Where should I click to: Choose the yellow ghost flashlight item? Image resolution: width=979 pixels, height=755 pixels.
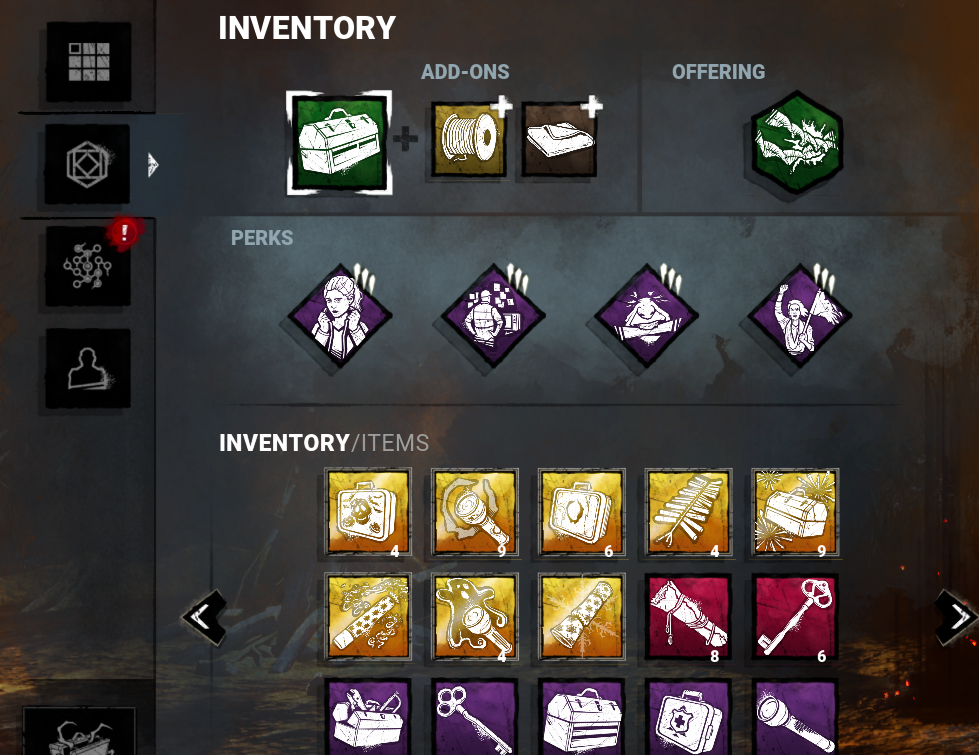point(475,617)
